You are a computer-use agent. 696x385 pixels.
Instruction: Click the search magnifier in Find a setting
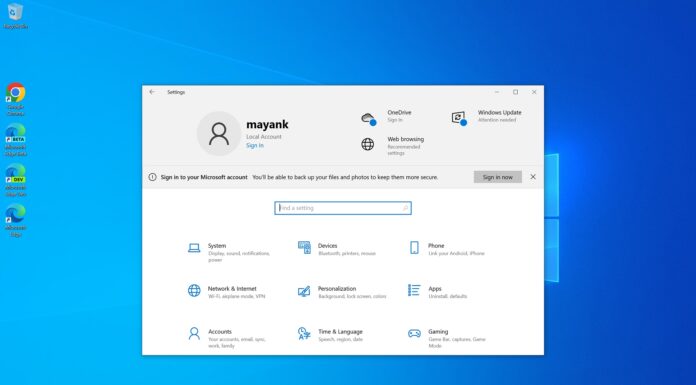click(405, 208)
